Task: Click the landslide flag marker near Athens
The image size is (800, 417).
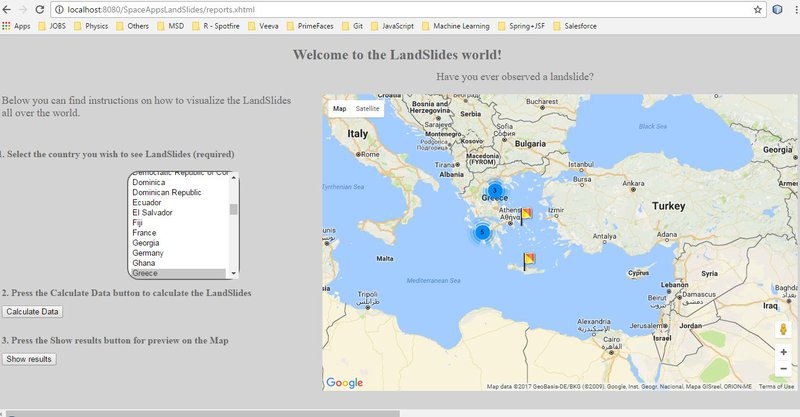Action: click(527, 212)
